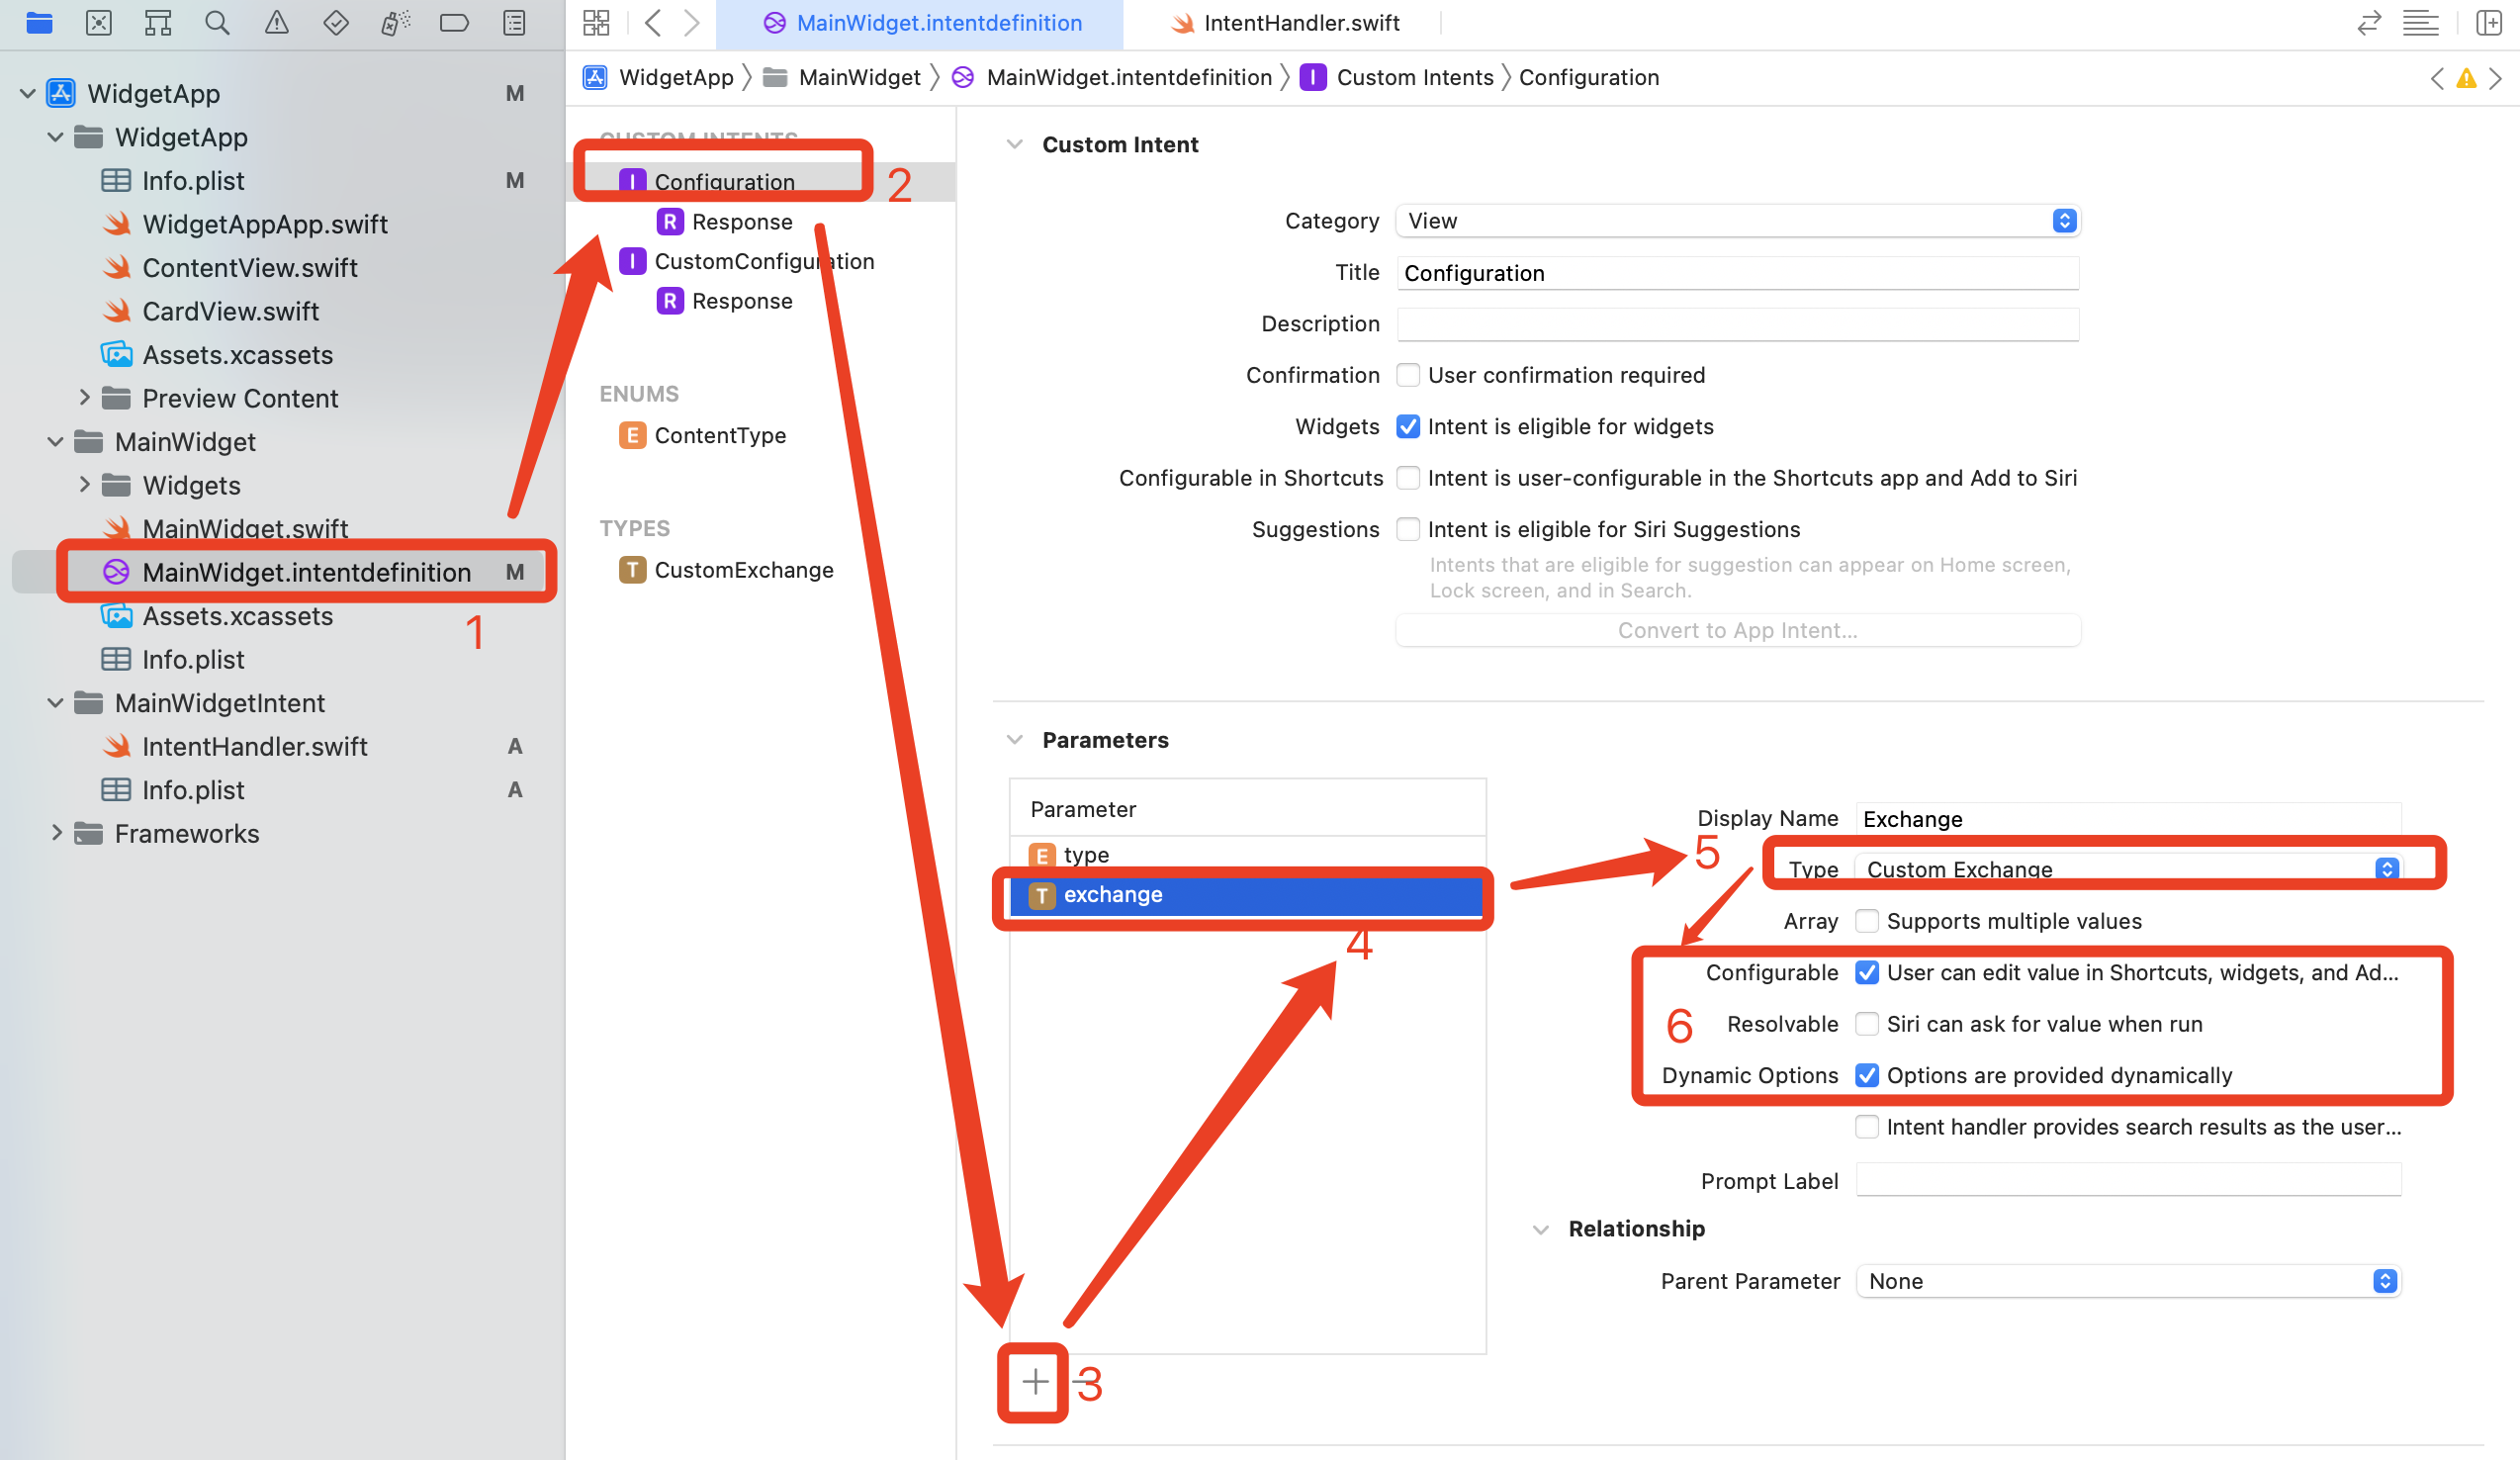Open IntentHandler.swift in navigator

(255, 746)
